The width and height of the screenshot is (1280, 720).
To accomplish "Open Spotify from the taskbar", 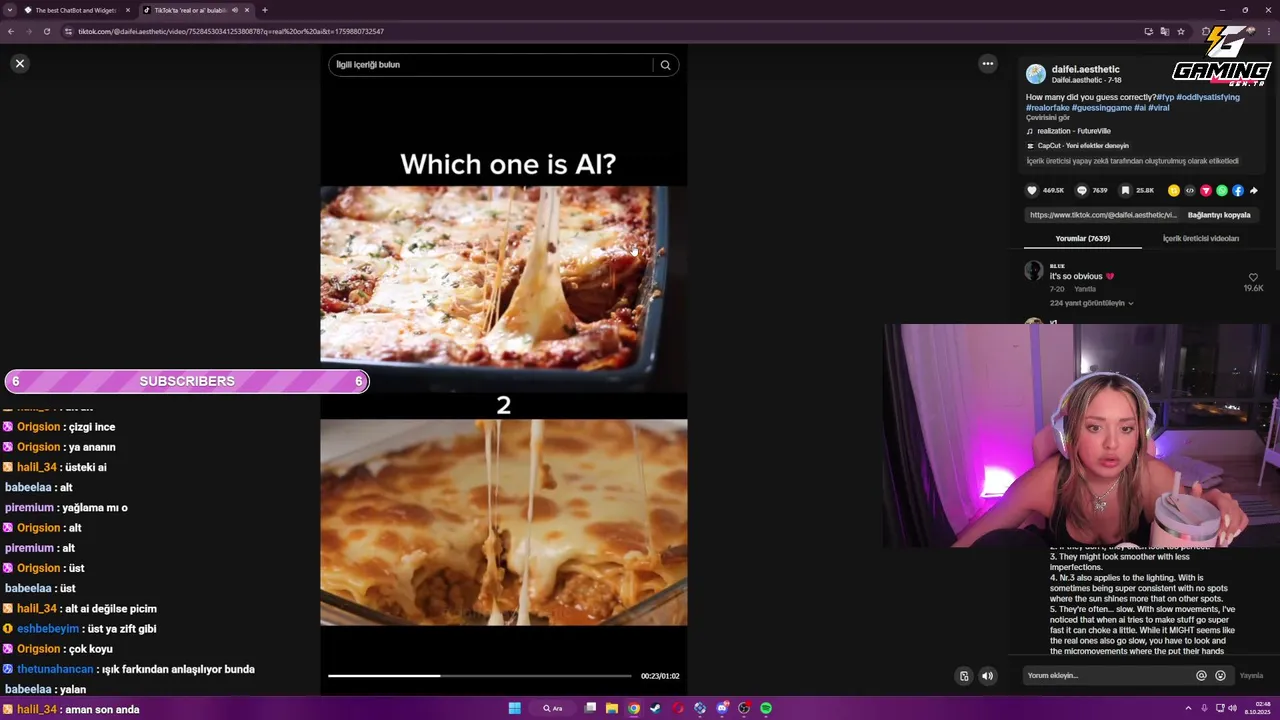I will coord(766,708).
